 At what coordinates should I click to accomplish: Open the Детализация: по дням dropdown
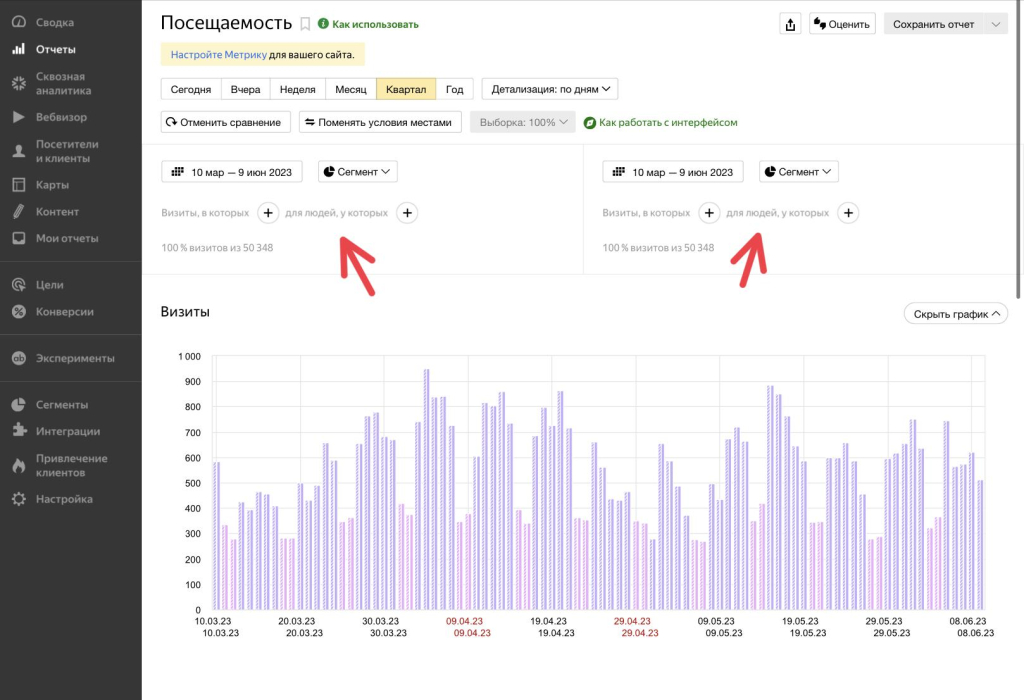[x=550, y=89]
